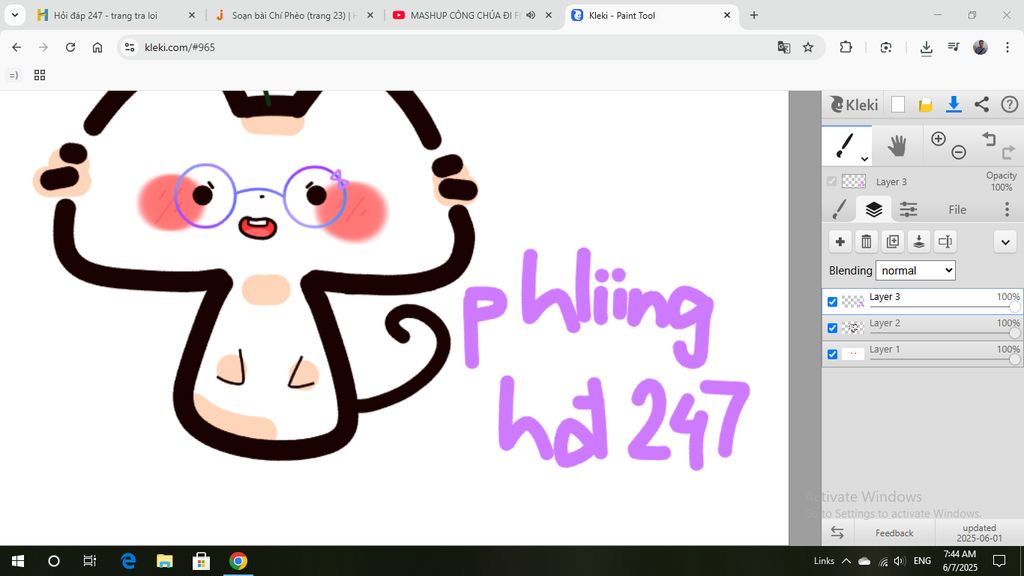Delete layer using the trash icon
Screen dimensions: 1024x576
tap(866, 241)
